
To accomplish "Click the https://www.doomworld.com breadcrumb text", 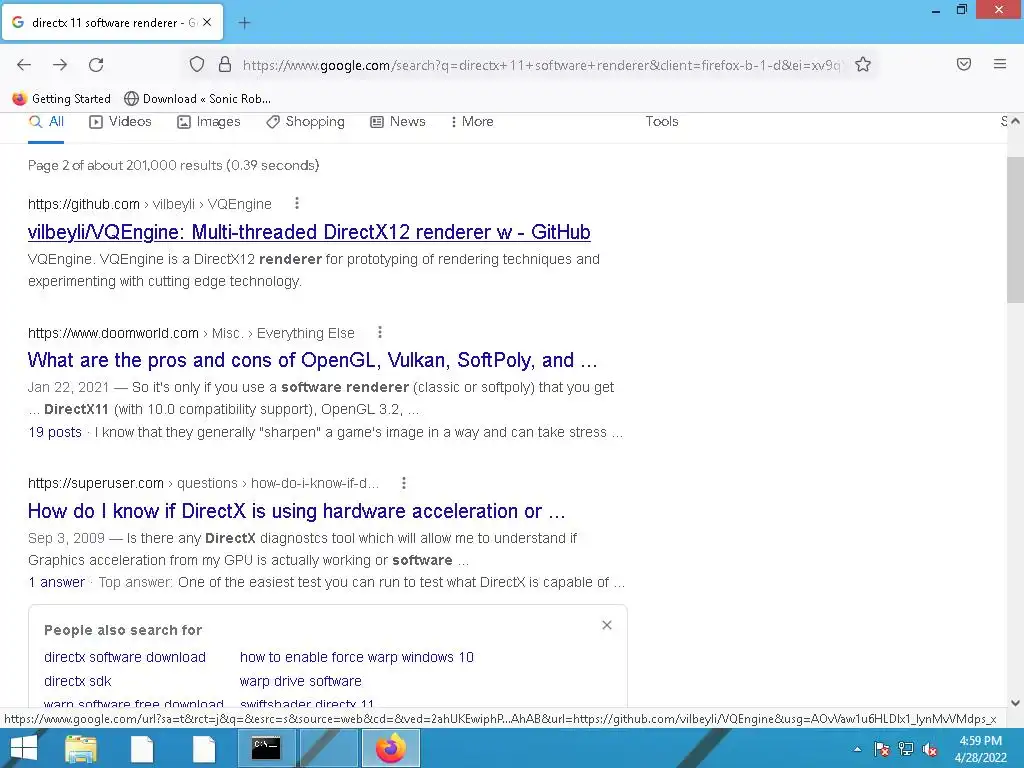I will (113, 333).
